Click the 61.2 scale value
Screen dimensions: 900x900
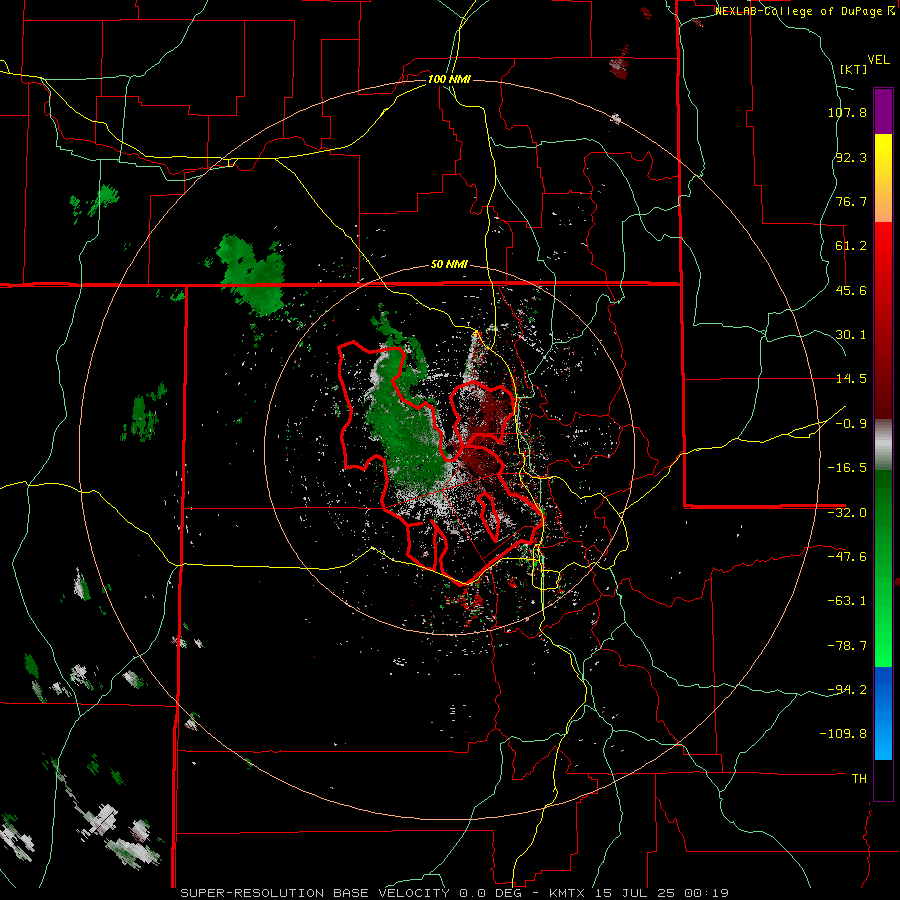[851, 246]
